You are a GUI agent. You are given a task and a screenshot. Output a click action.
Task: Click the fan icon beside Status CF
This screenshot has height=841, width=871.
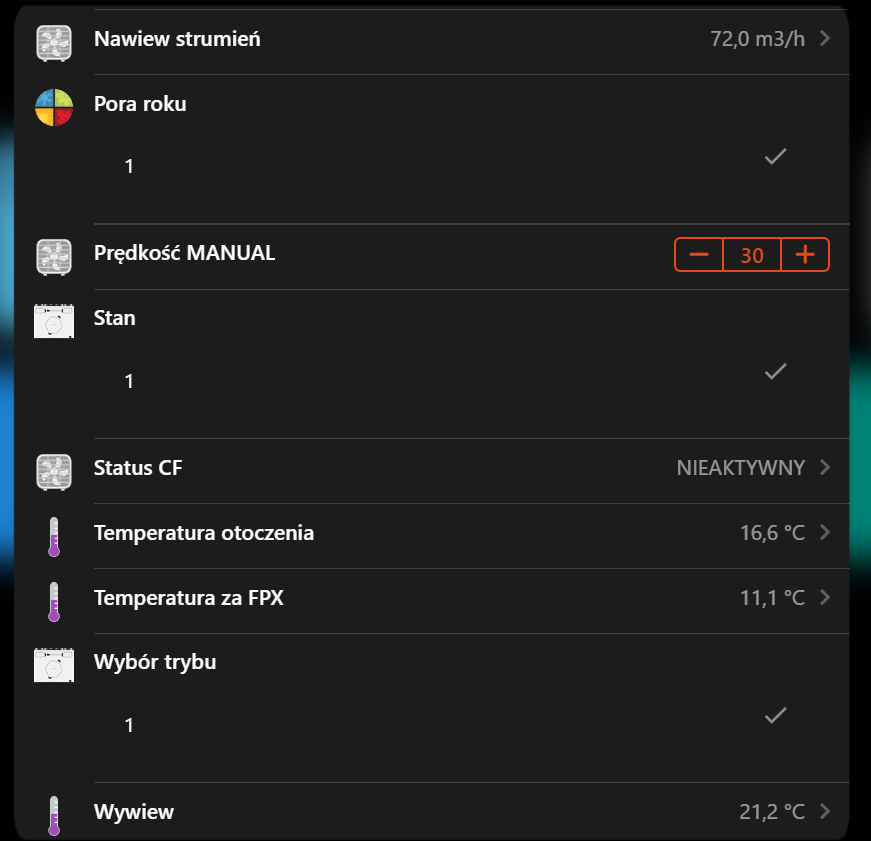(x=54, y=472)
